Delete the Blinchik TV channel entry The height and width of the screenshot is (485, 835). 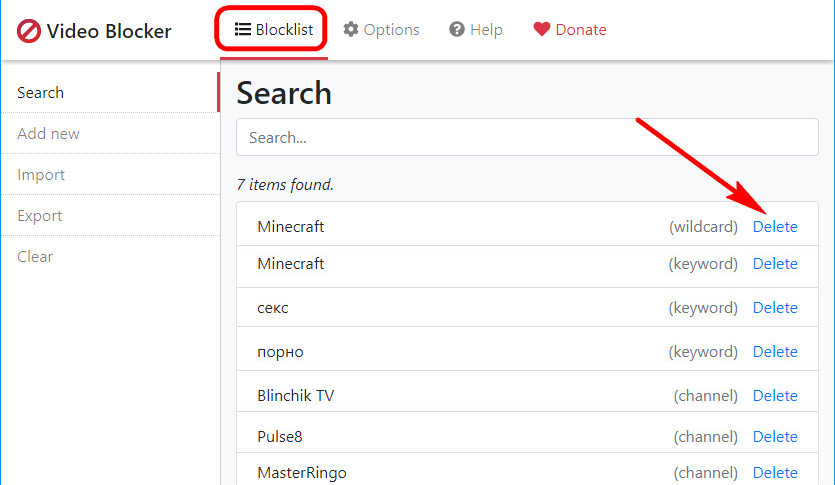click(775, 396)
